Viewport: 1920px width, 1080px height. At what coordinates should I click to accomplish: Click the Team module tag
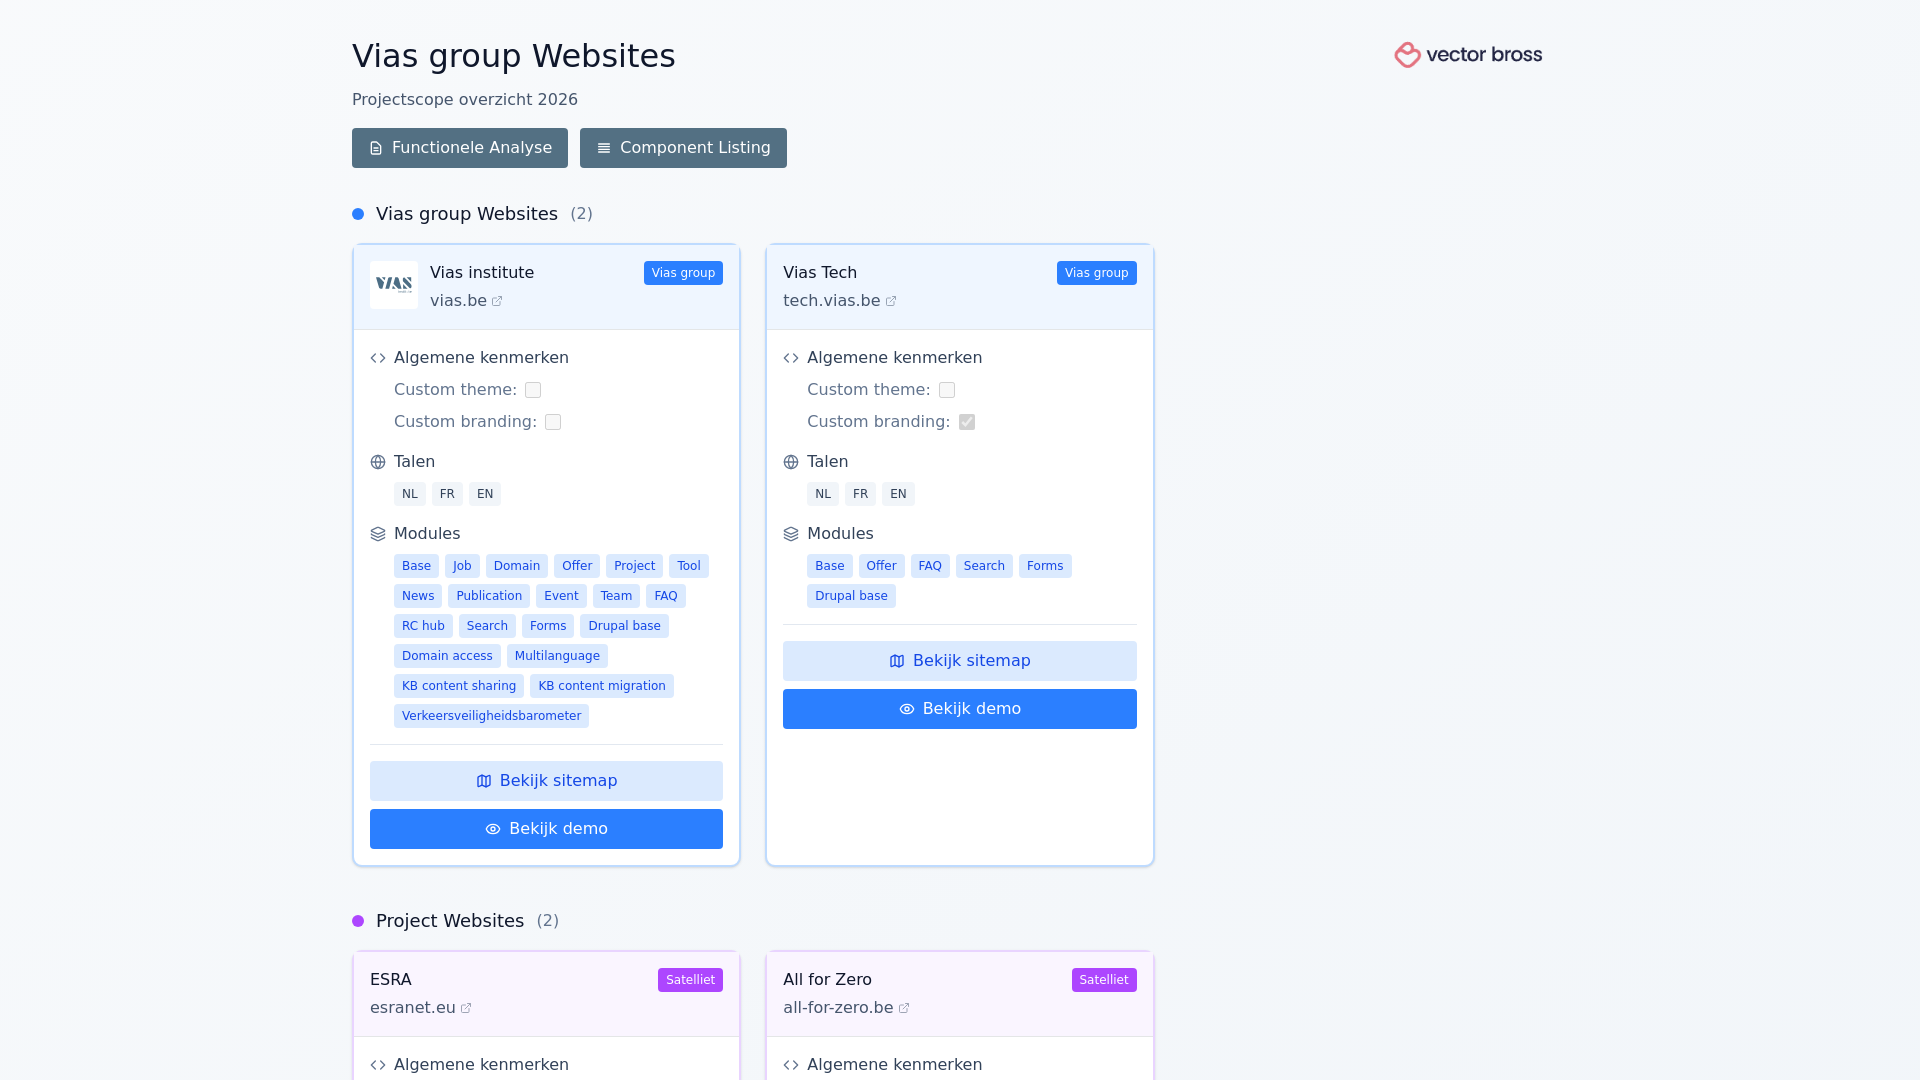pyautogui.click(x=616, y=596)
